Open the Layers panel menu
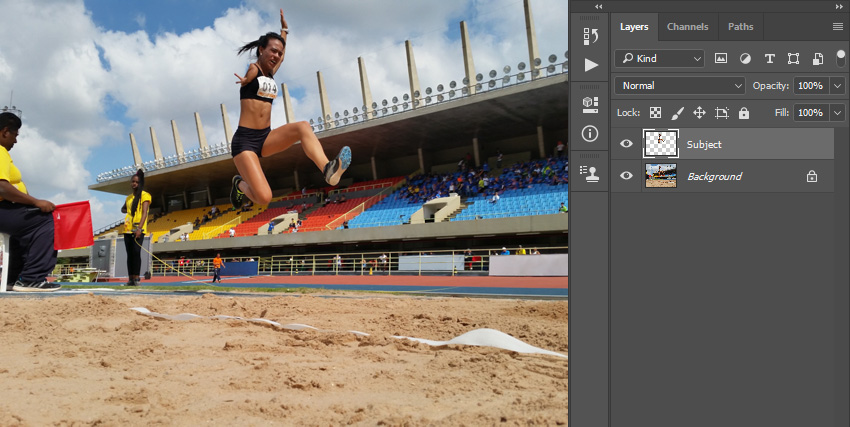The width and height of the screenshot is (850, 427). click(837, 27)
